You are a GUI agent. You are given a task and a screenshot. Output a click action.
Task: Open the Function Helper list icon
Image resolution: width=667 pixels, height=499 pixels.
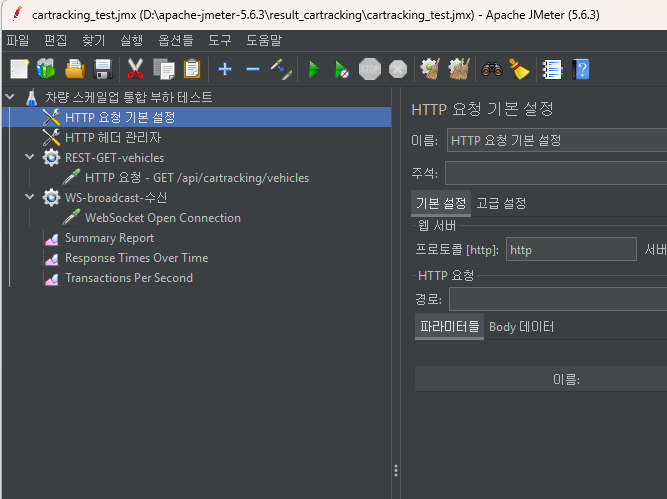point(553,69)
